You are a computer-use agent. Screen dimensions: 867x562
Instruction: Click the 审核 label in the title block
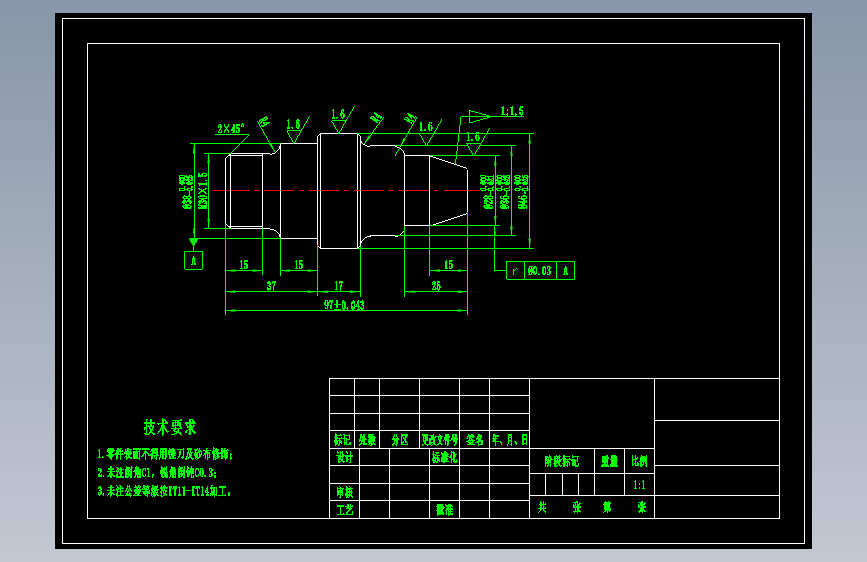pyautogui.click(x=344, y=492)
